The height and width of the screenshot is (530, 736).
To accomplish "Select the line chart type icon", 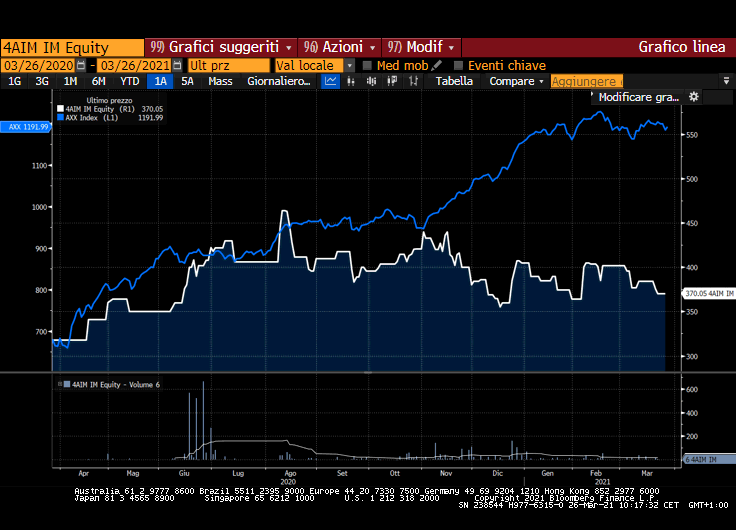I will pos(330,81).
